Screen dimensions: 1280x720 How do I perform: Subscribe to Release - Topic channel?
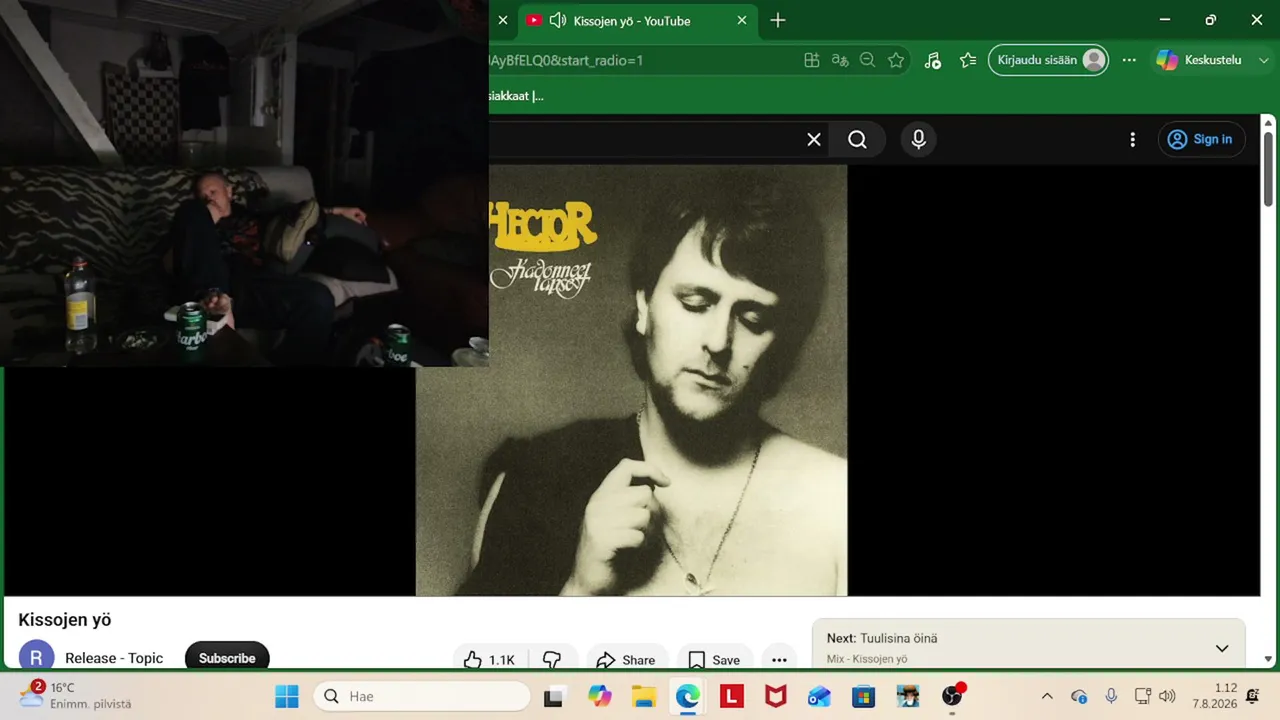[227, 657]
